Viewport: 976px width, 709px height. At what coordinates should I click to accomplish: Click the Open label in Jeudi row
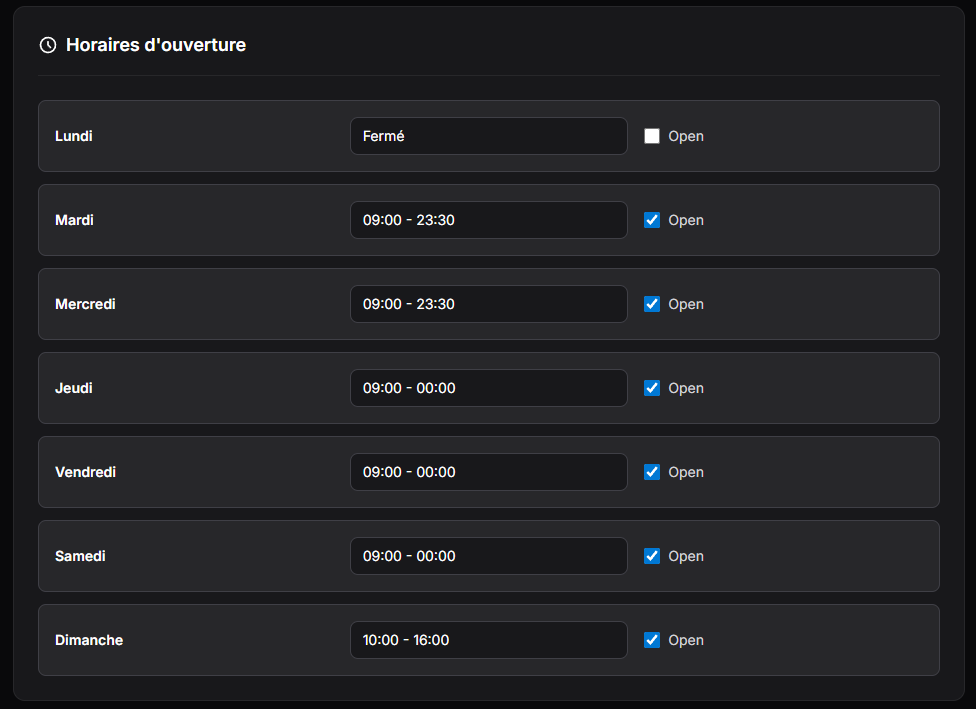click(x=686, y=388)
